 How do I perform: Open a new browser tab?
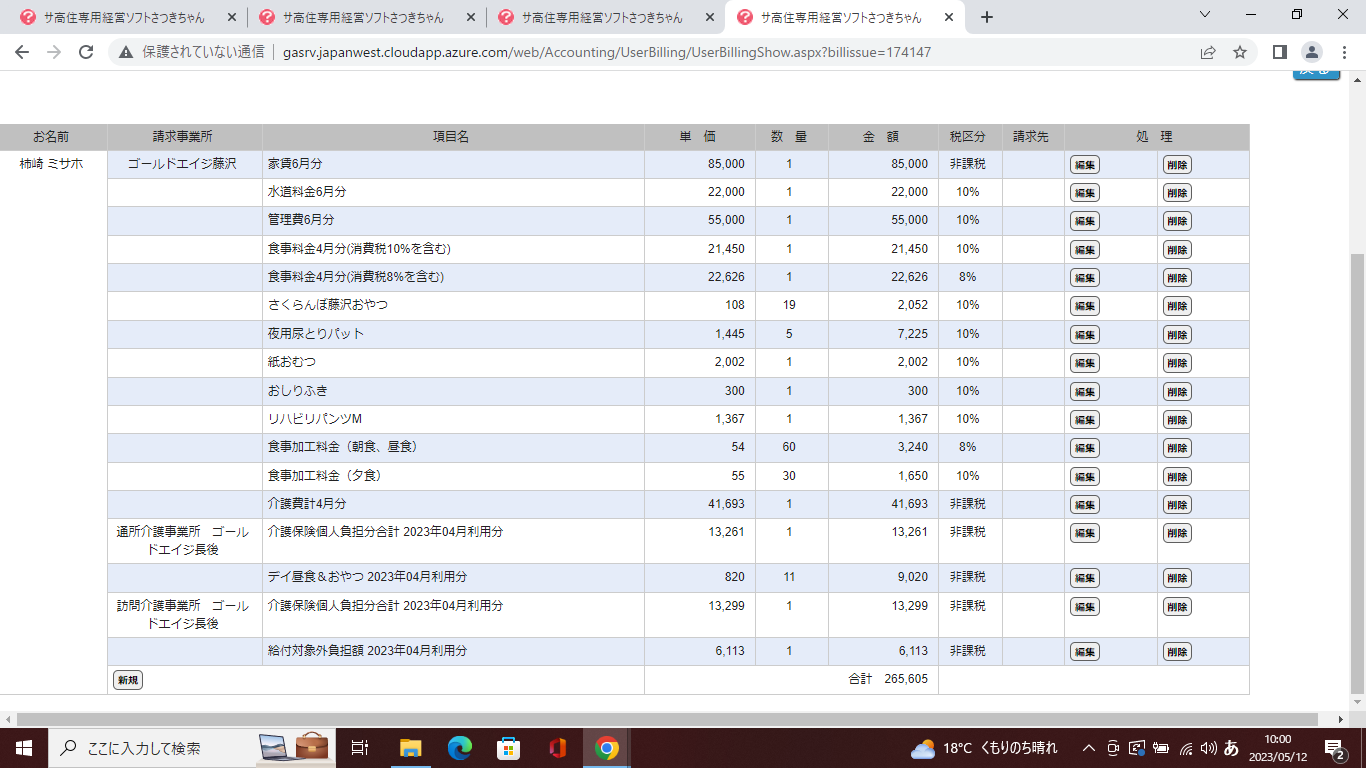(x=987, y=17)
